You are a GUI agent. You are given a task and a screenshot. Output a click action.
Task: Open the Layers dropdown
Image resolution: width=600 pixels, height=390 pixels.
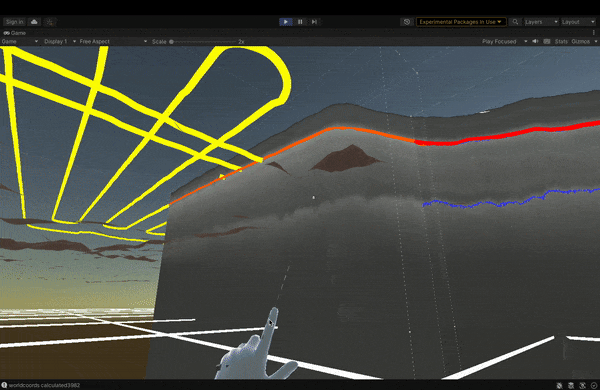541,22
